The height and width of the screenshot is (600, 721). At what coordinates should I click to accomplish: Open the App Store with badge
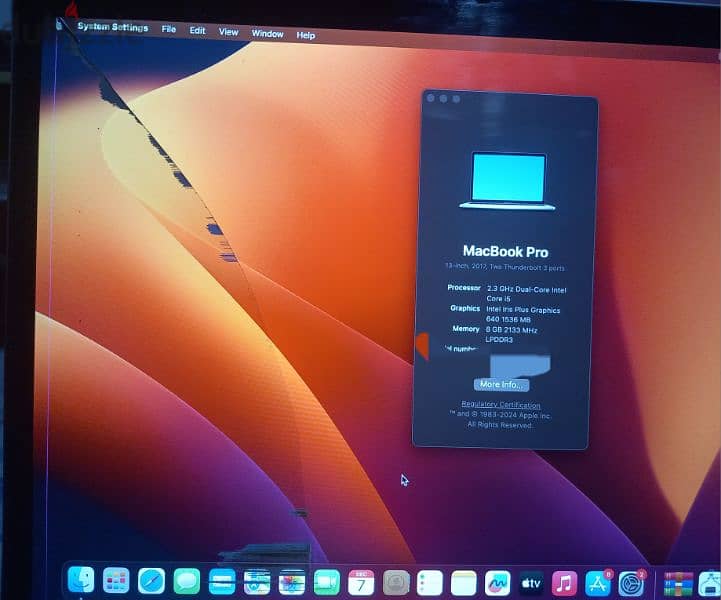click(x=598, y=584)
